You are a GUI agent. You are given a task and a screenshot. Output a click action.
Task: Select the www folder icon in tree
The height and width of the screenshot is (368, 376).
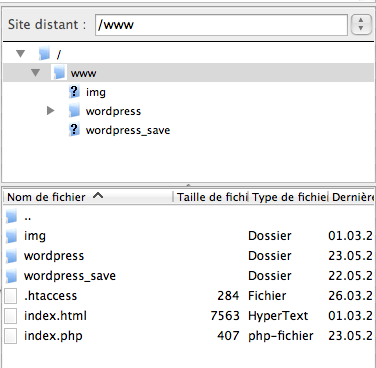point(59,73)
